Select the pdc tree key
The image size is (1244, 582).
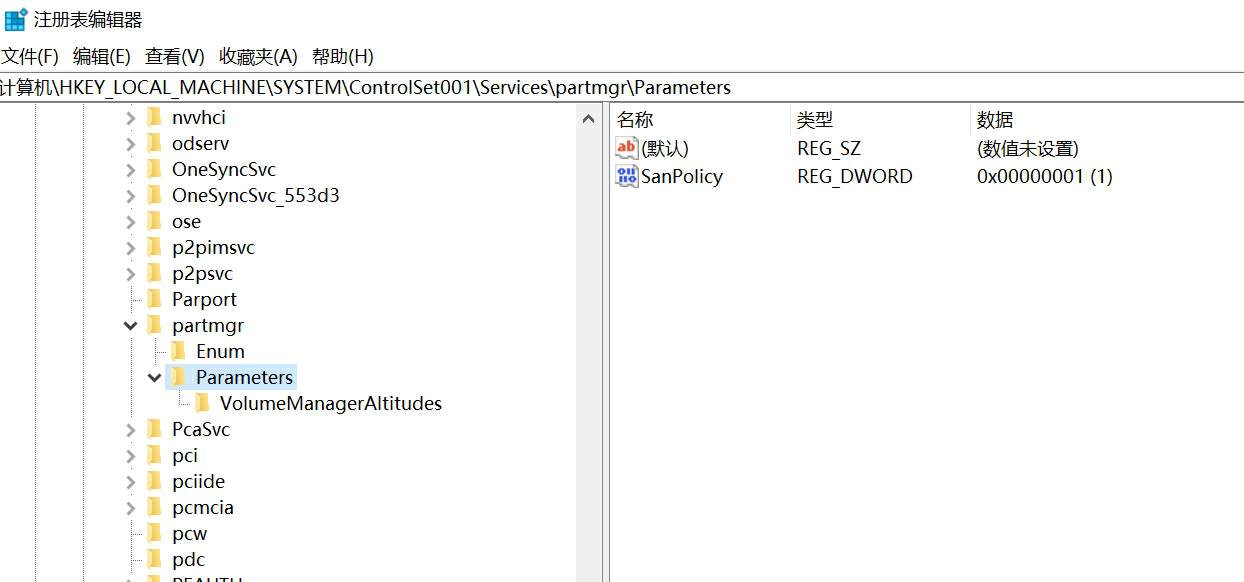pyautogui.click(x=188, y=560)
